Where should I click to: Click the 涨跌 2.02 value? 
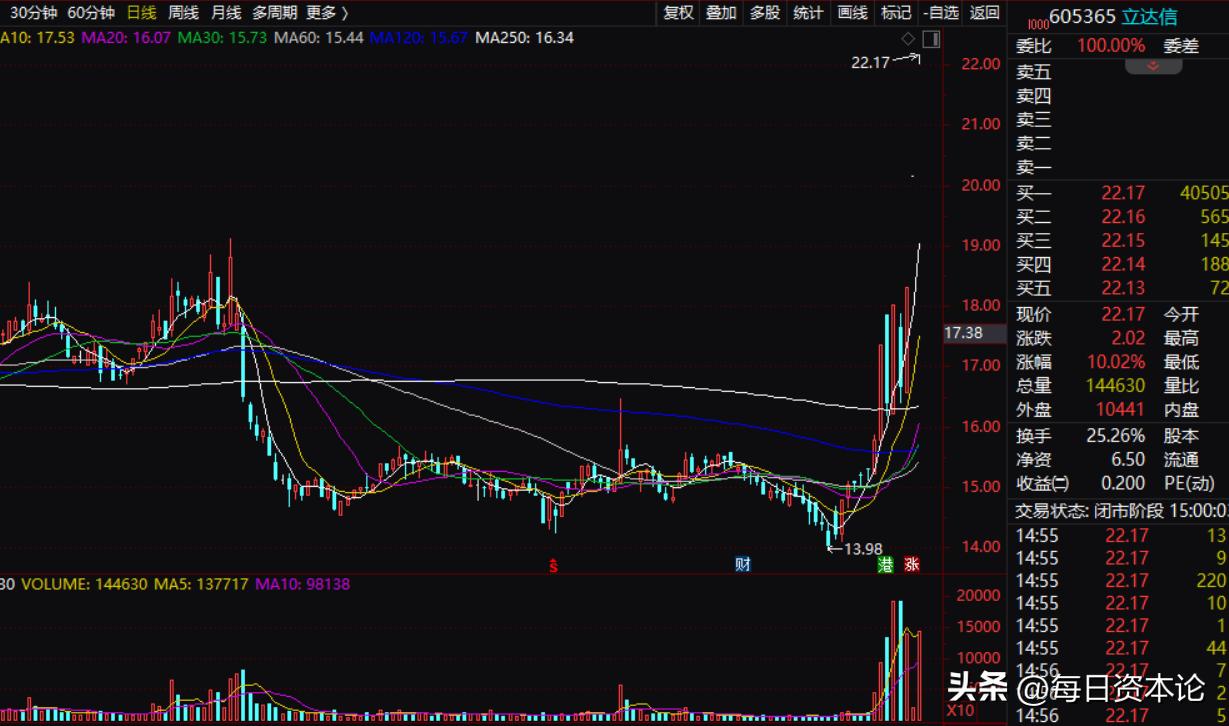[1128, 338]
